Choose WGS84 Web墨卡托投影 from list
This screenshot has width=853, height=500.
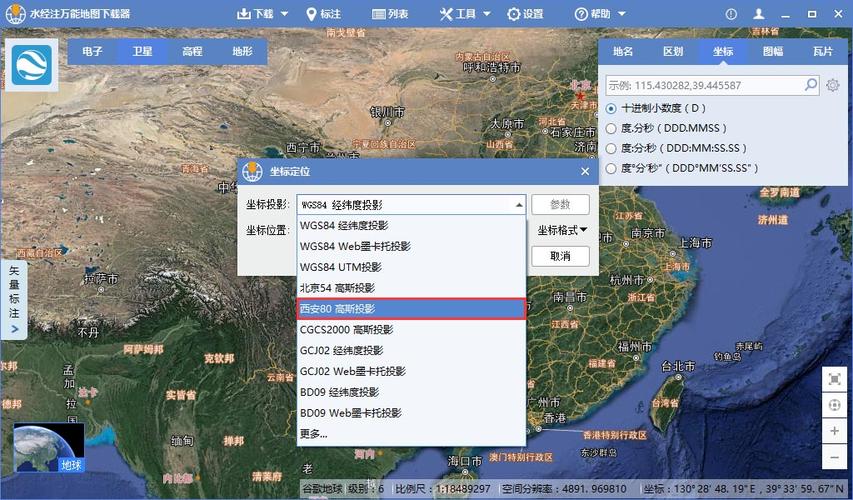click(x=411, y=246)
